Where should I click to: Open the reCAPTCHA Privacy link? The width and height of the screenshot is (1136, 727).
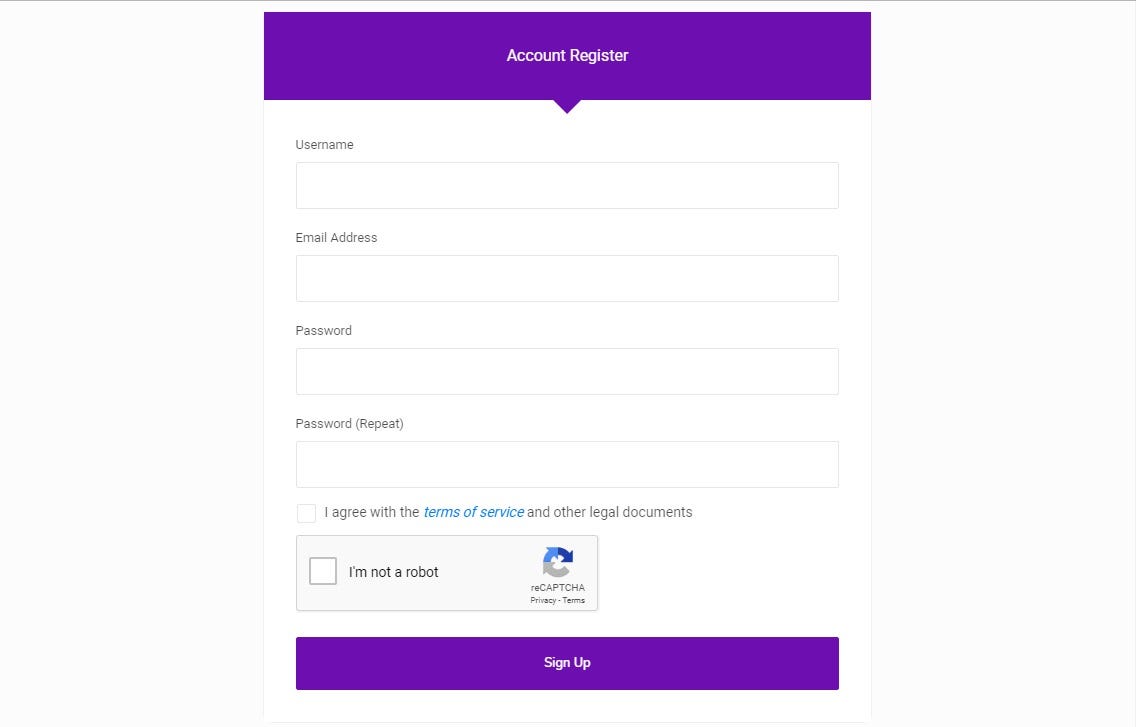pos(541,600)
